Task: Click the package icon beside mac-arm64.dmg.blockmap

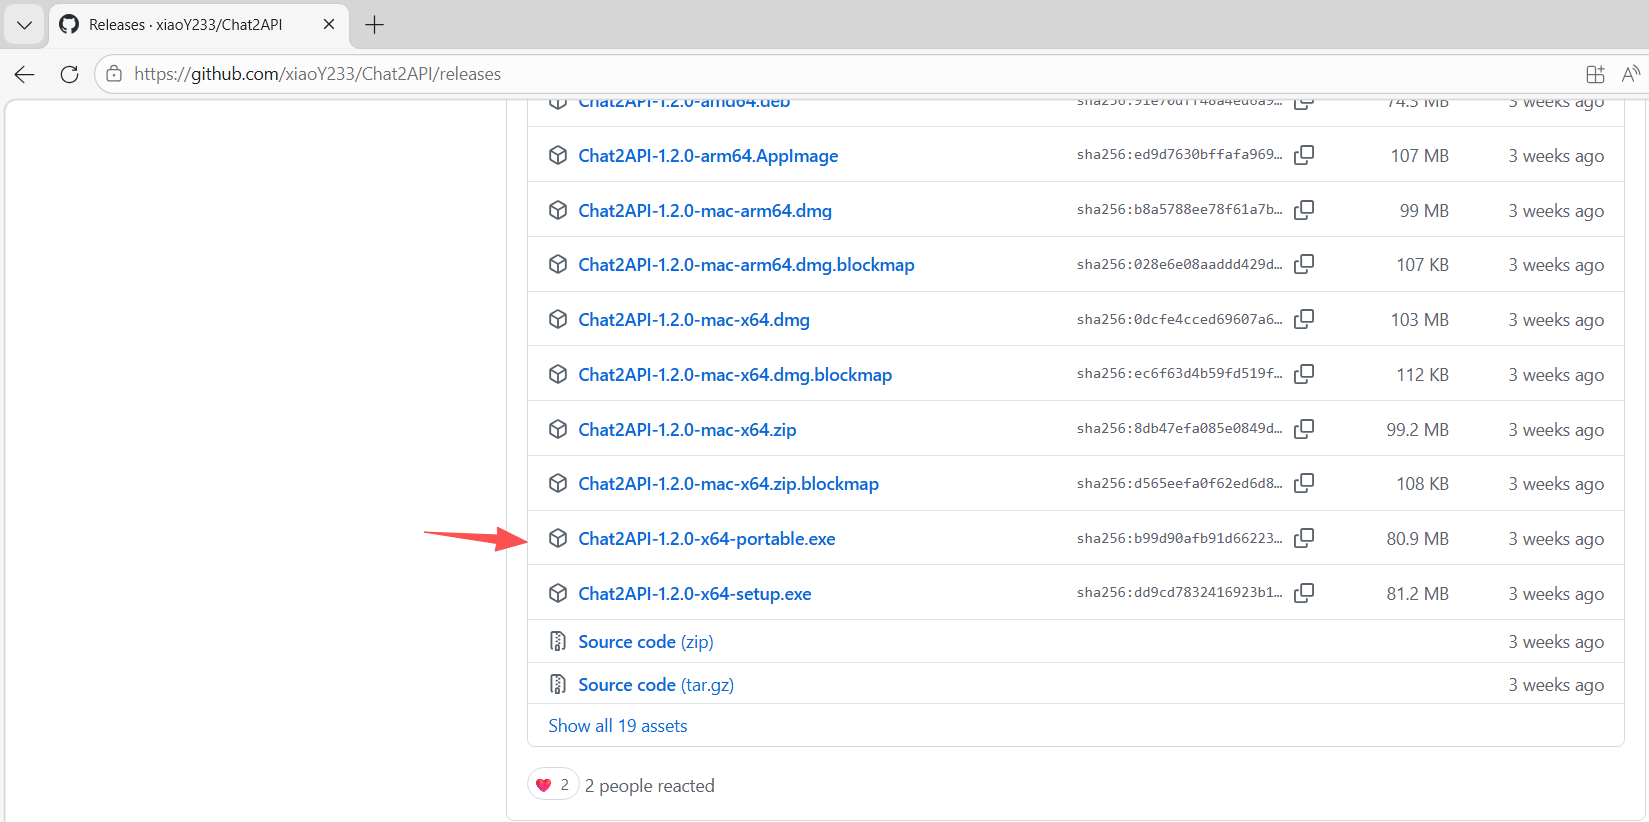Action: click(558, 264)
